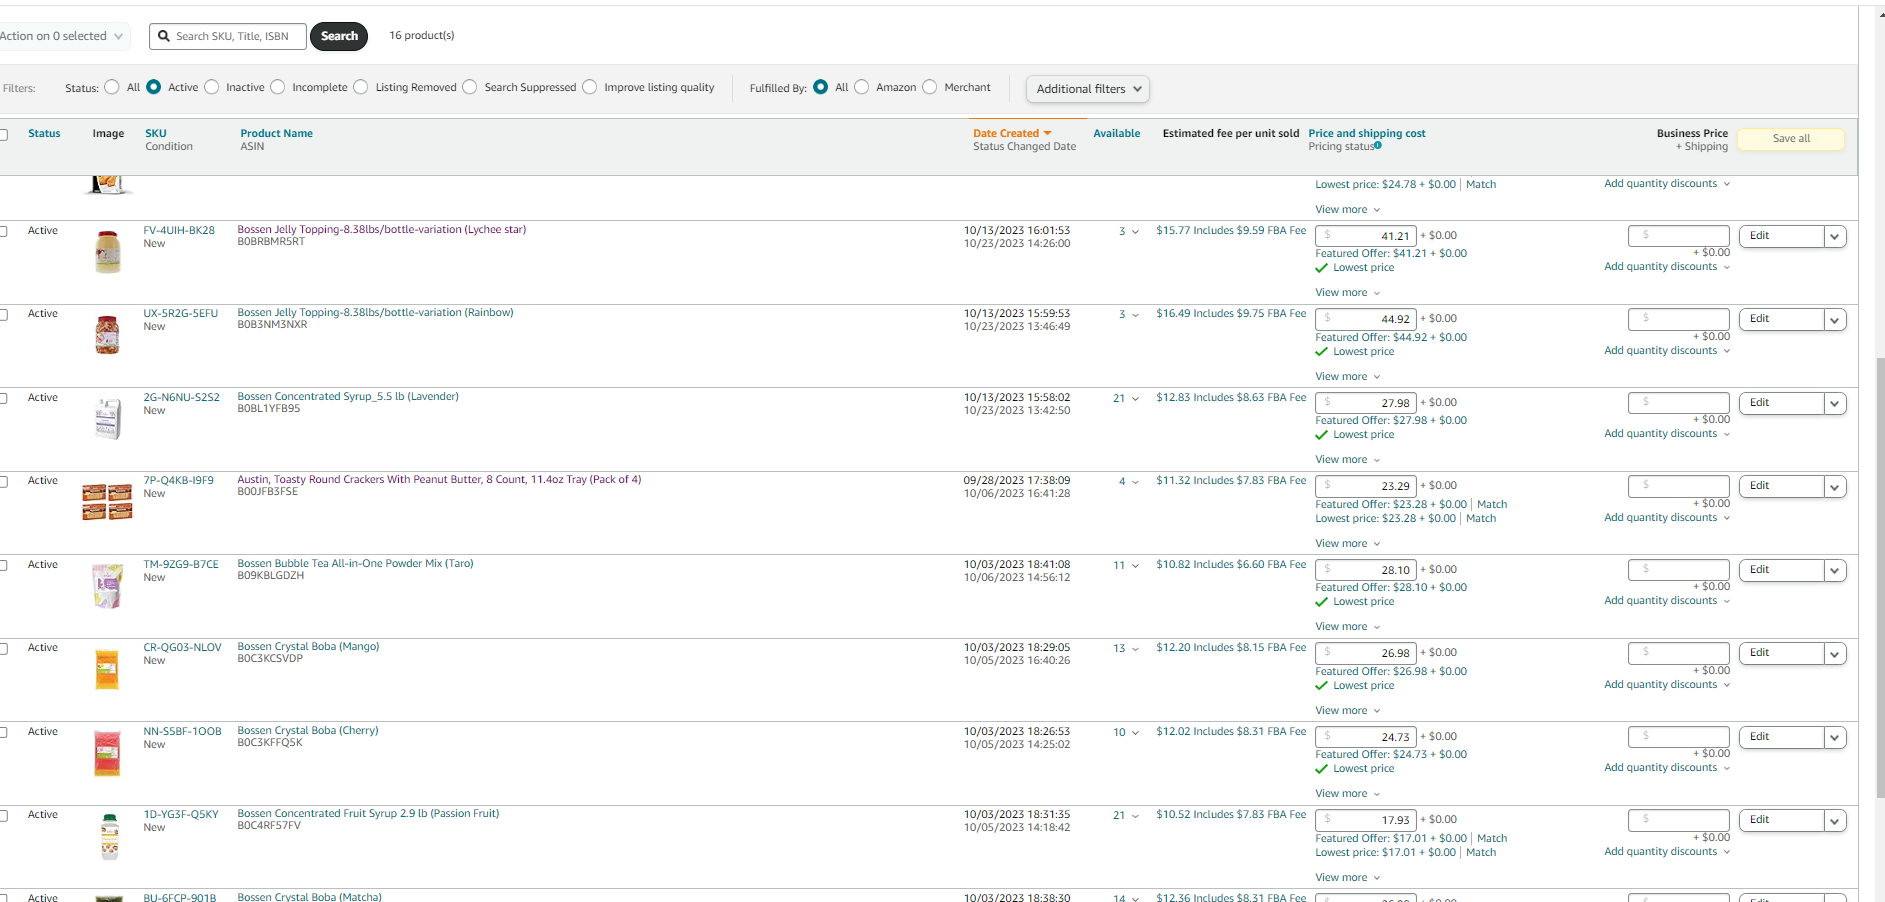The height and width of the screenshot is (902, 1885).
Task: Click the Pricing status info icon
Action: coord(1378,145)
